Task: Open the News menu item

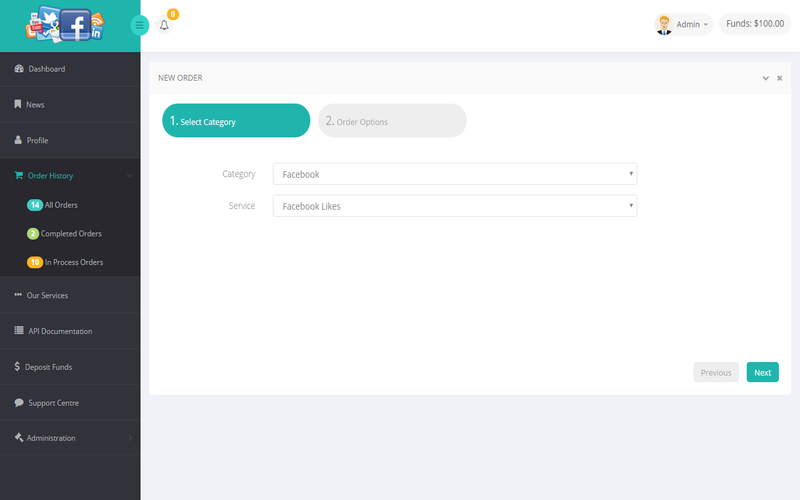Action: (x=70, y=105)
